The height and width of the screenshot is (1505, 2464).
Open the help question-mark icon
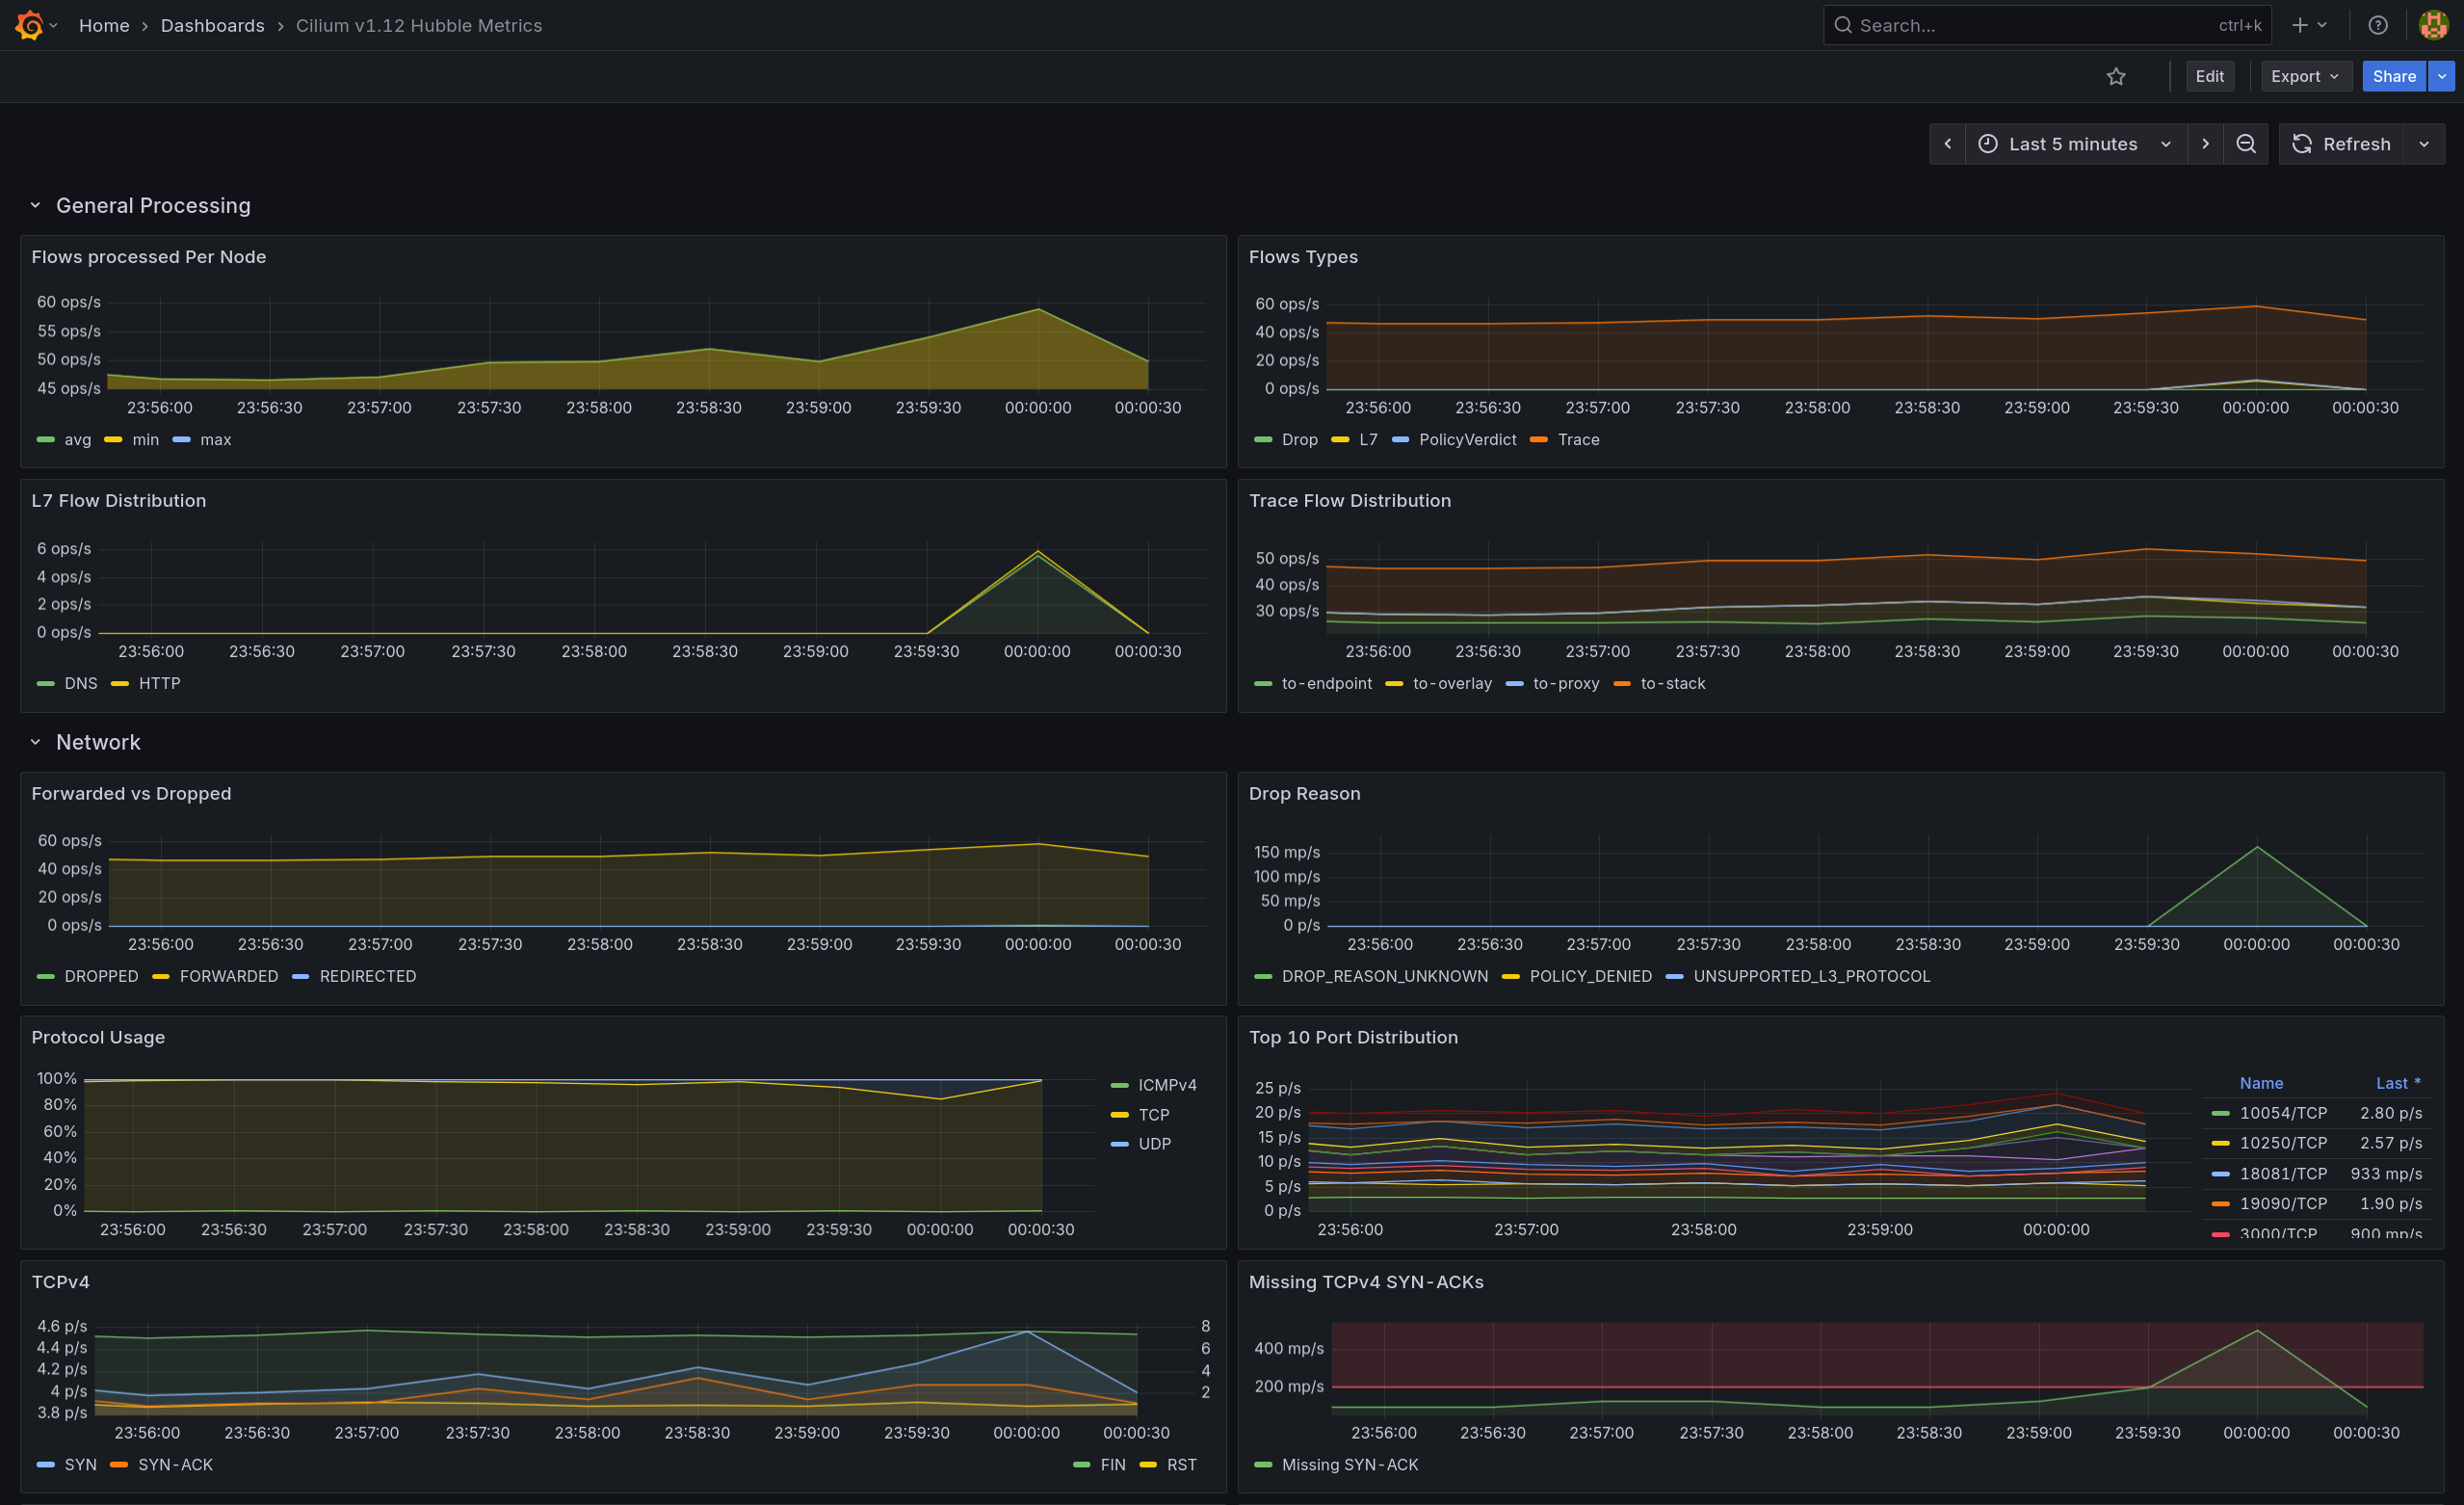(2377, 25)
